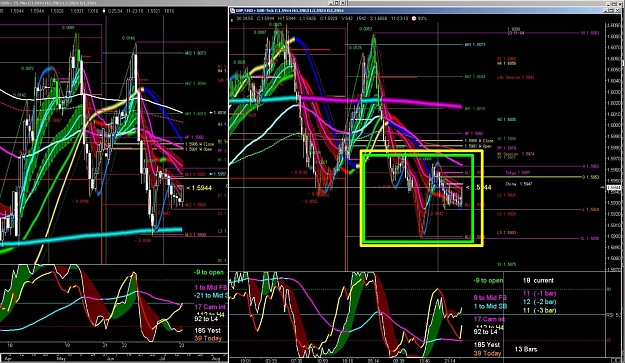Click '185 Yest' in the right chart
The image size is (625, 363).
(x=487, y=345)
